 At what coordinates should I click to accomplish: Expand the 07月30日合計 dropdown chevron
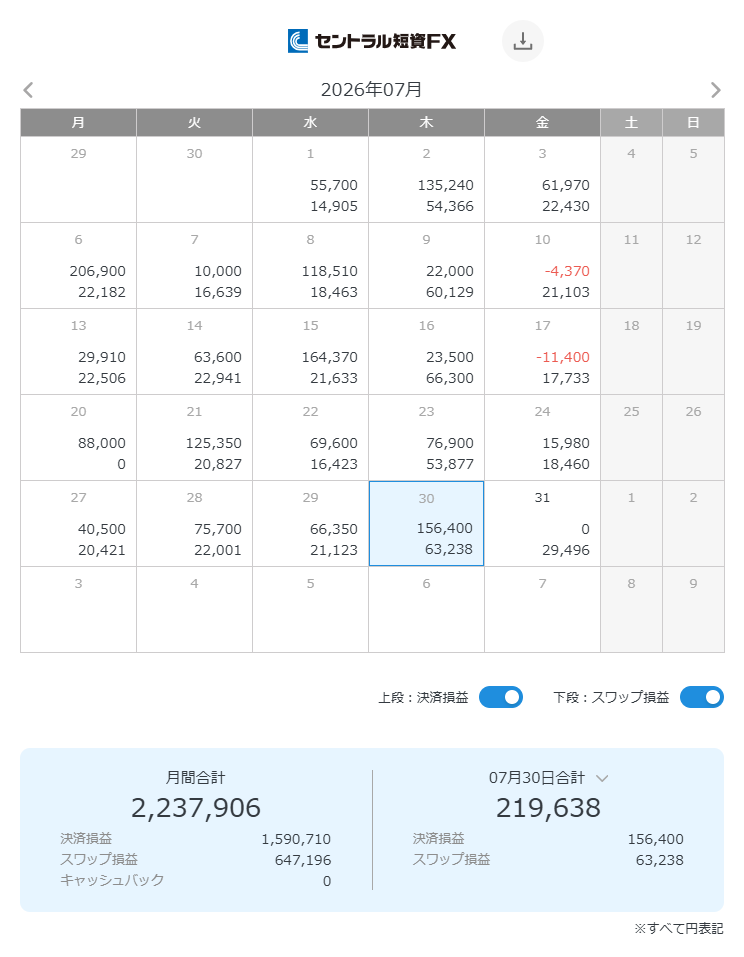[602, 778]
